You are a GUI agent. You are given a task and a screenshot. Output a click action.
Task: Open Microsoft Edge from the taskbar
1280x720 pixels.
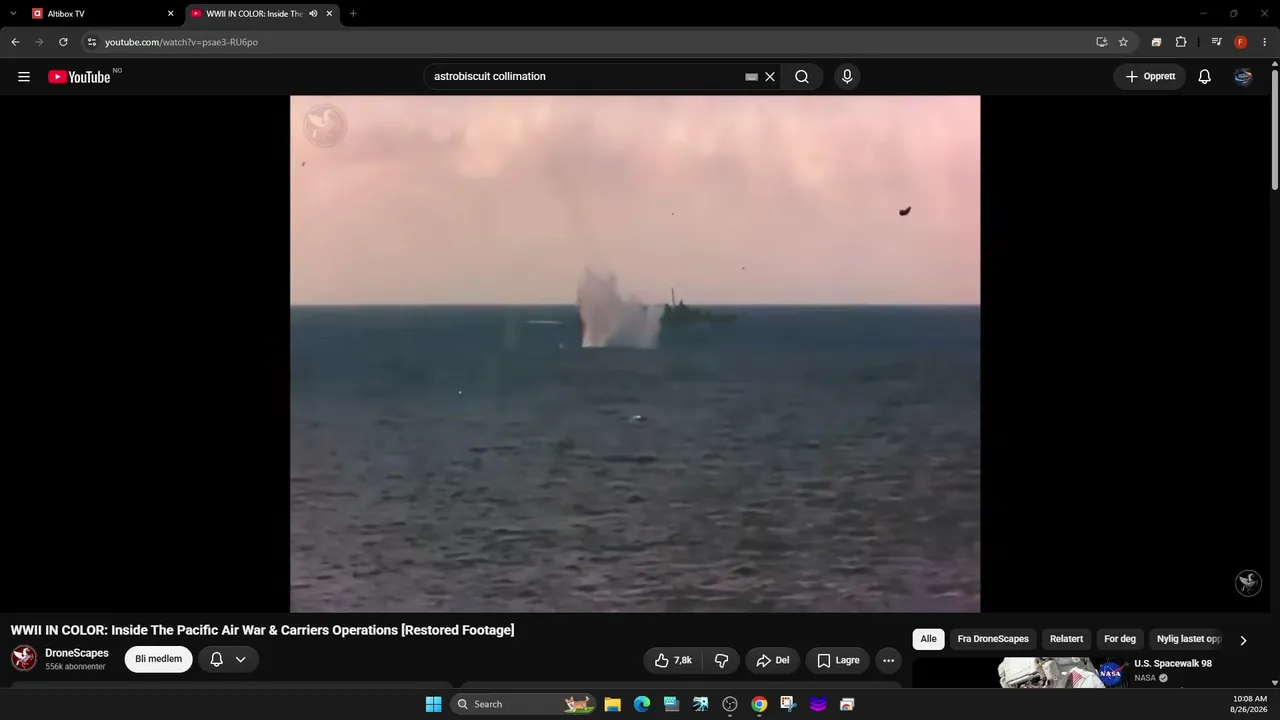point(642,704)
